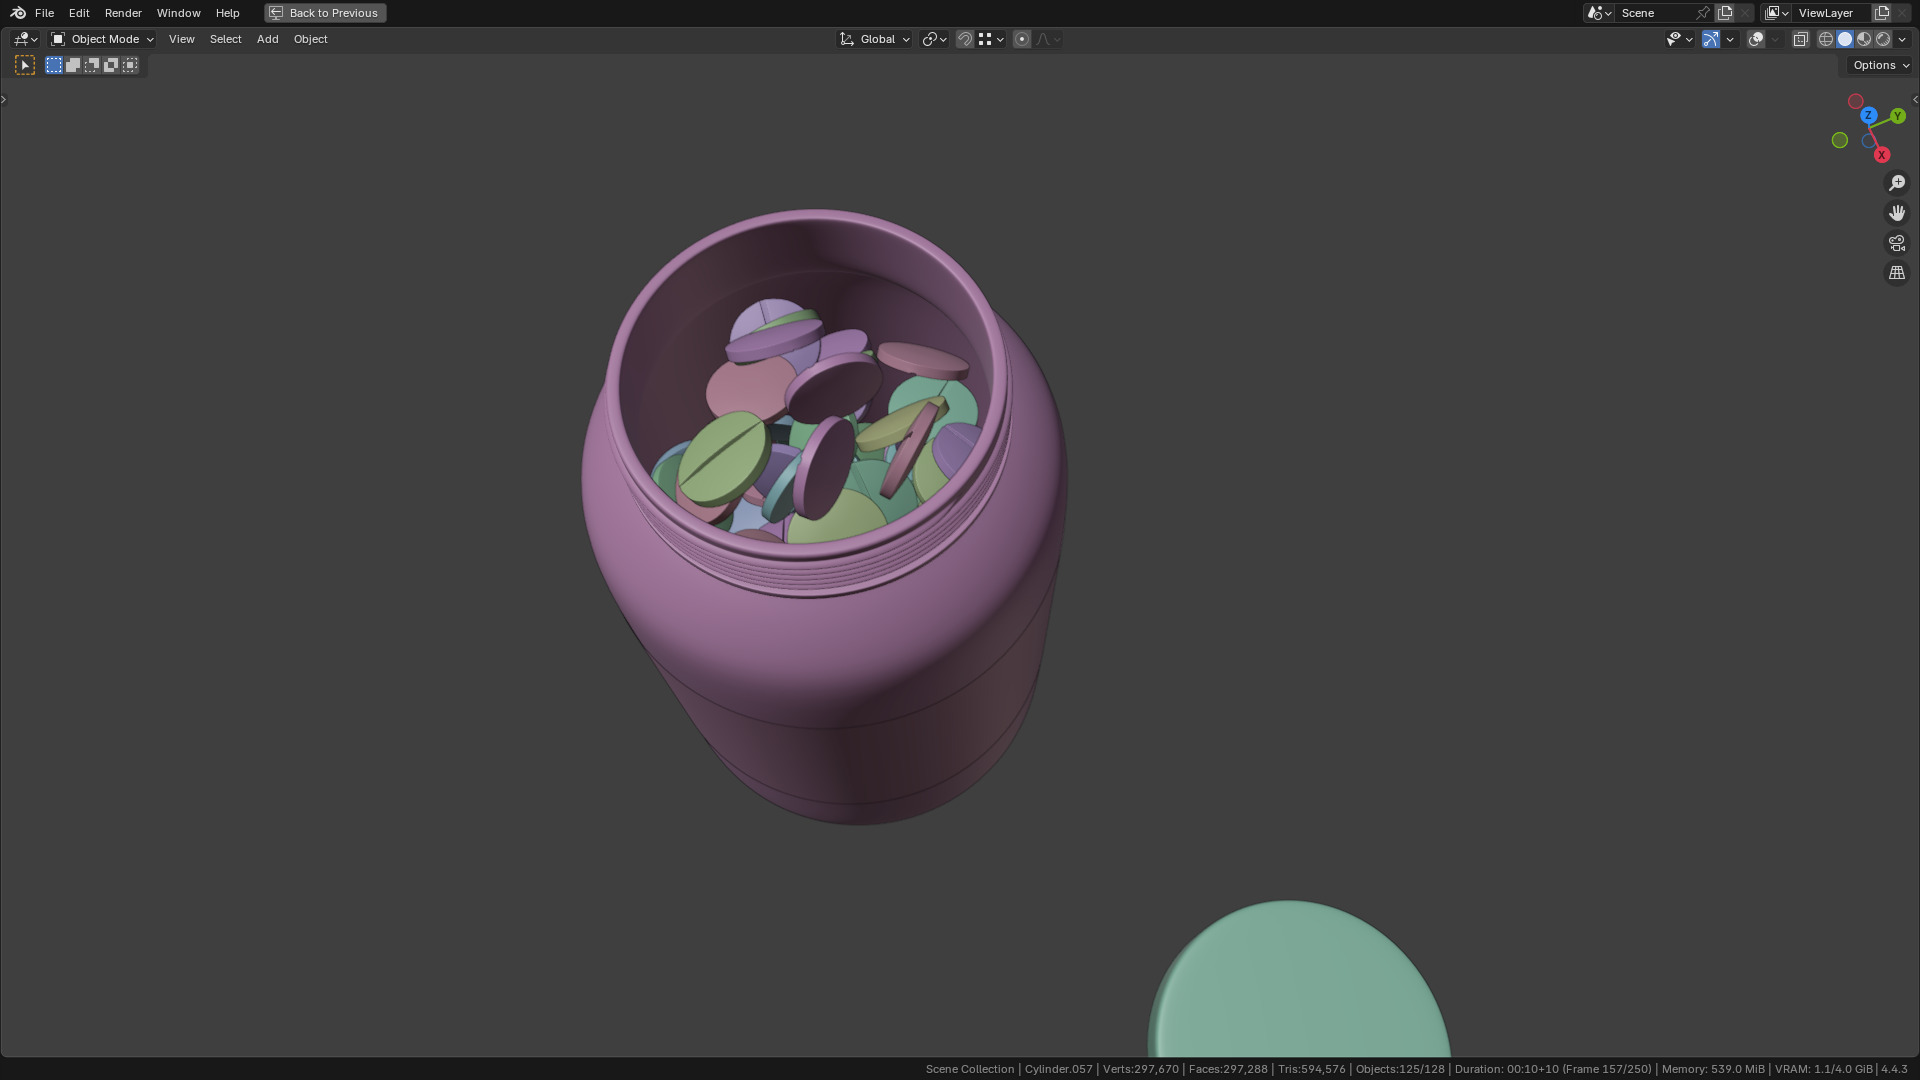Switch to solid viewport shading

(1845, 39)
